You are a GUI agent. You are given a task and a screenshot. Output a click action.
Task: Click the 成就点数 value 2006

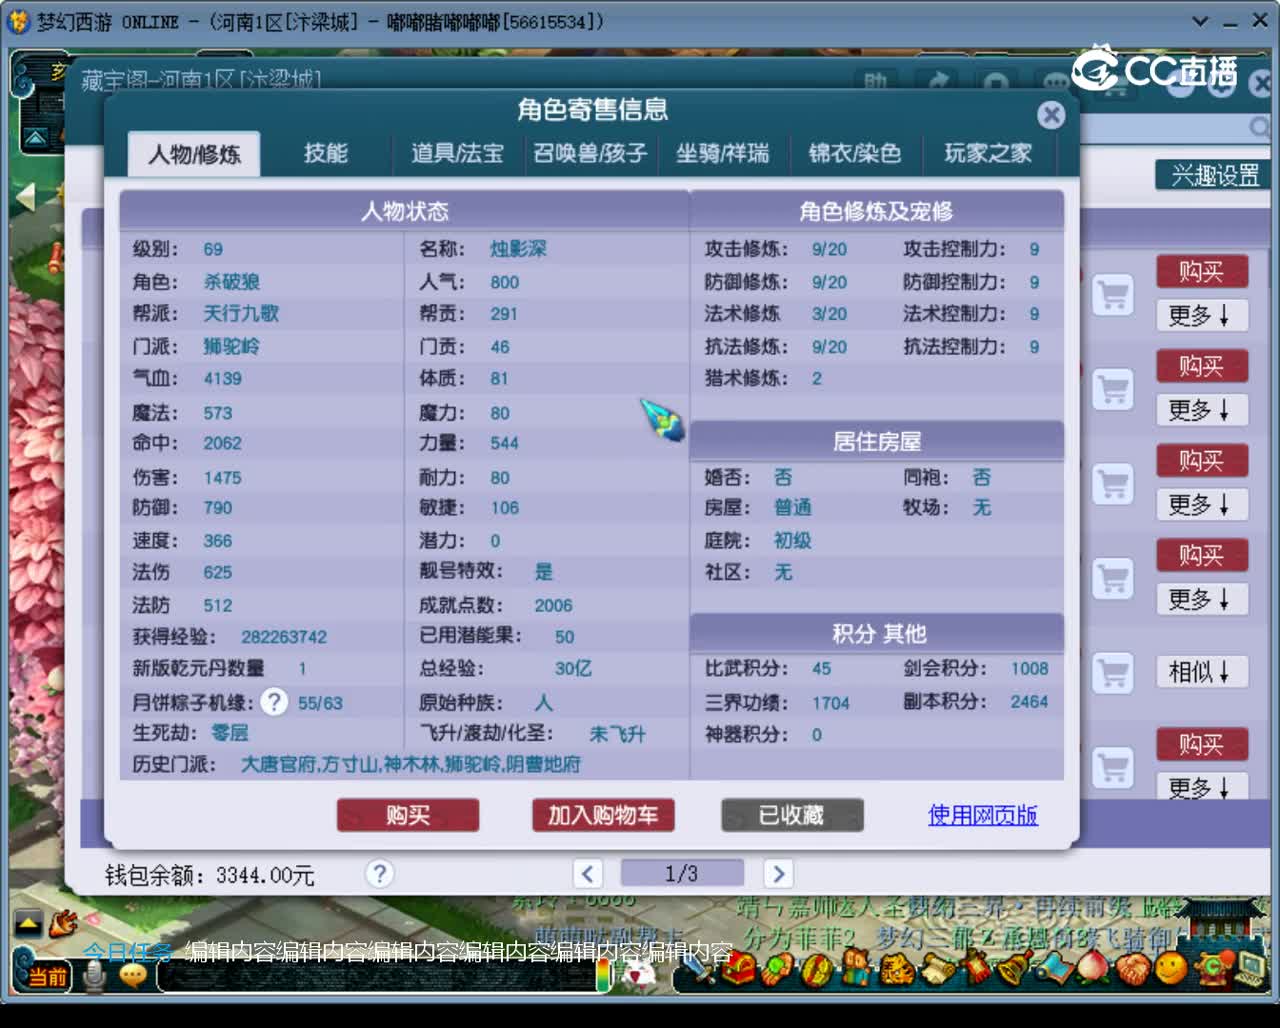553,605
